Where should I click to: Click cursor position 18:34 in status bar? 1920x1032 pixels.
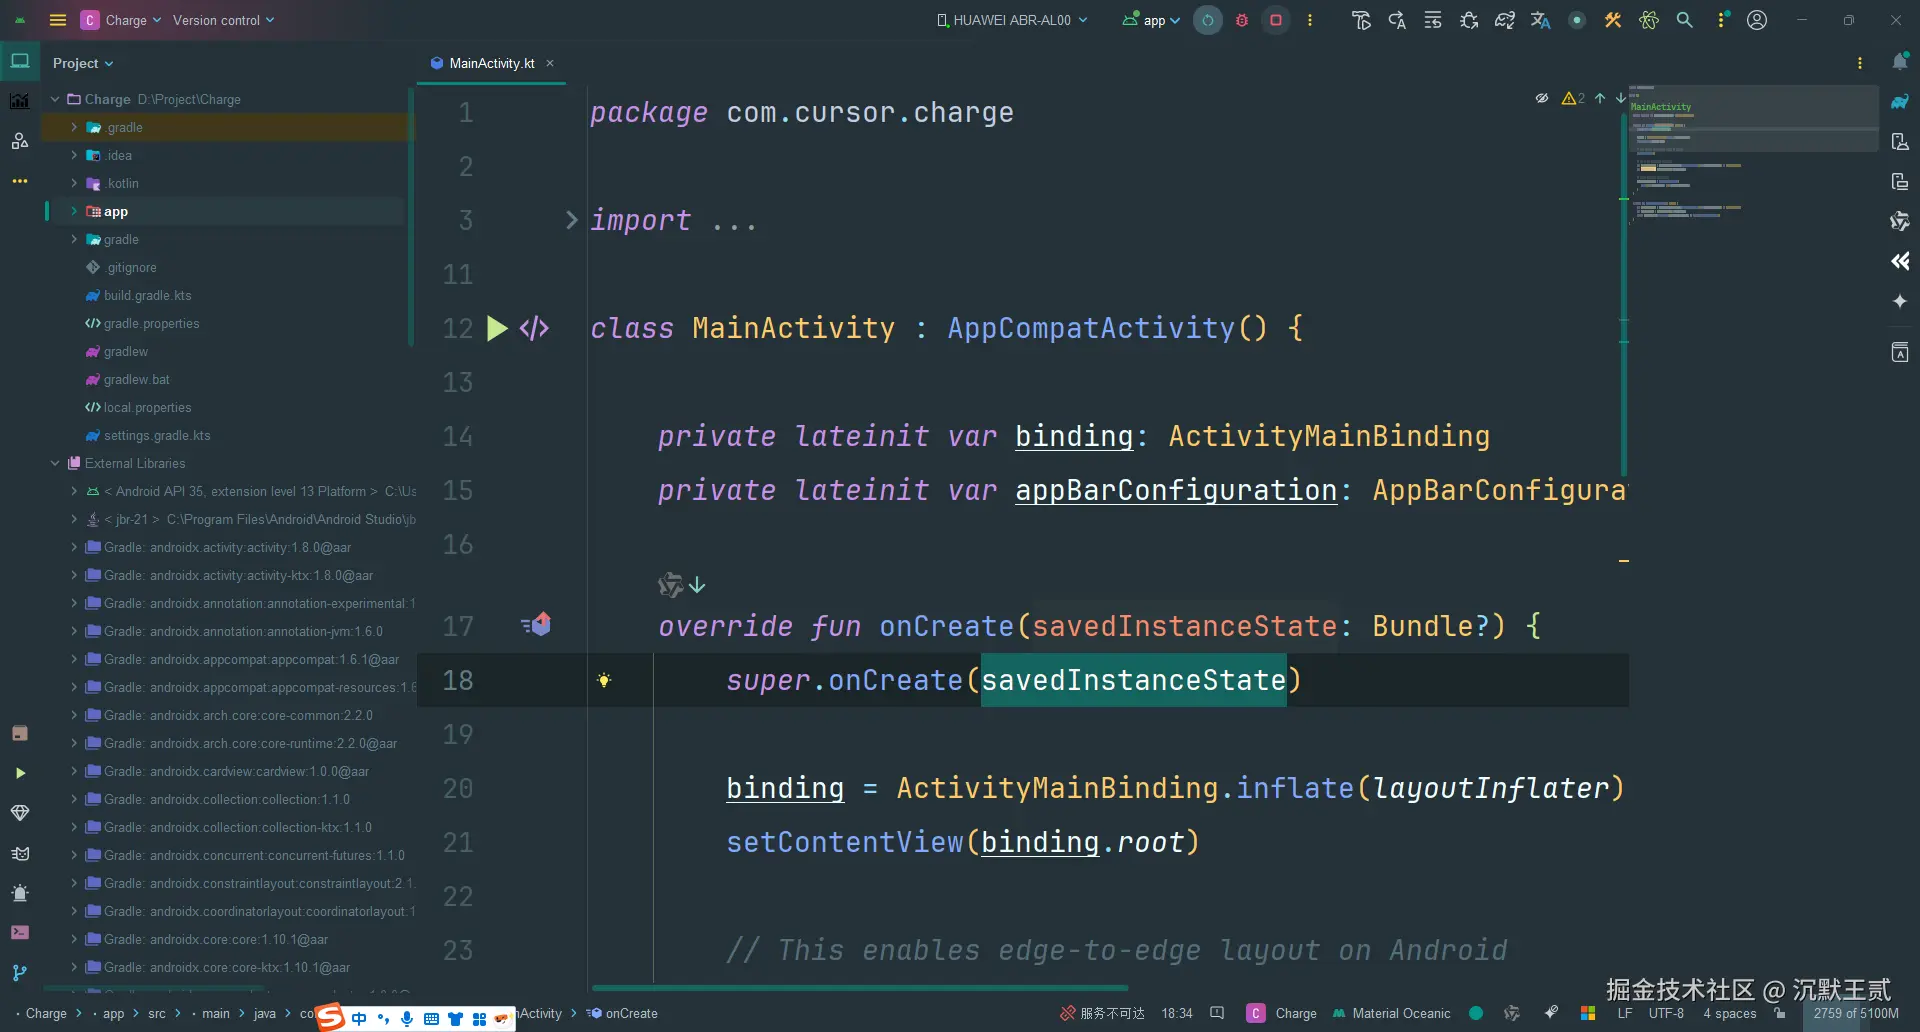(1177, 1013)
